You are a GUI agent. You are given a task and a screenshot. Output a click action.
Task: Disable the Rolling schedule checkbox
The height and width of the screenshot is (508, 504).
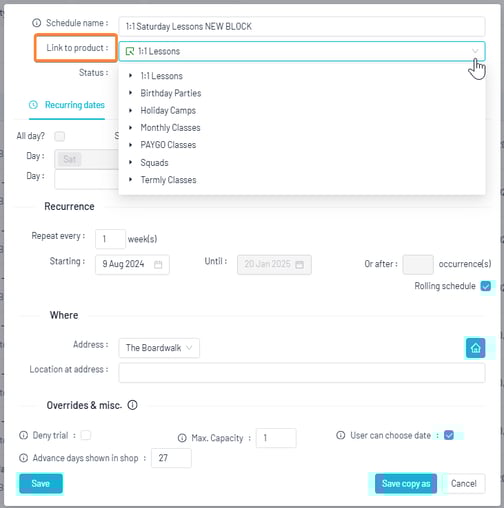point(486,286)
